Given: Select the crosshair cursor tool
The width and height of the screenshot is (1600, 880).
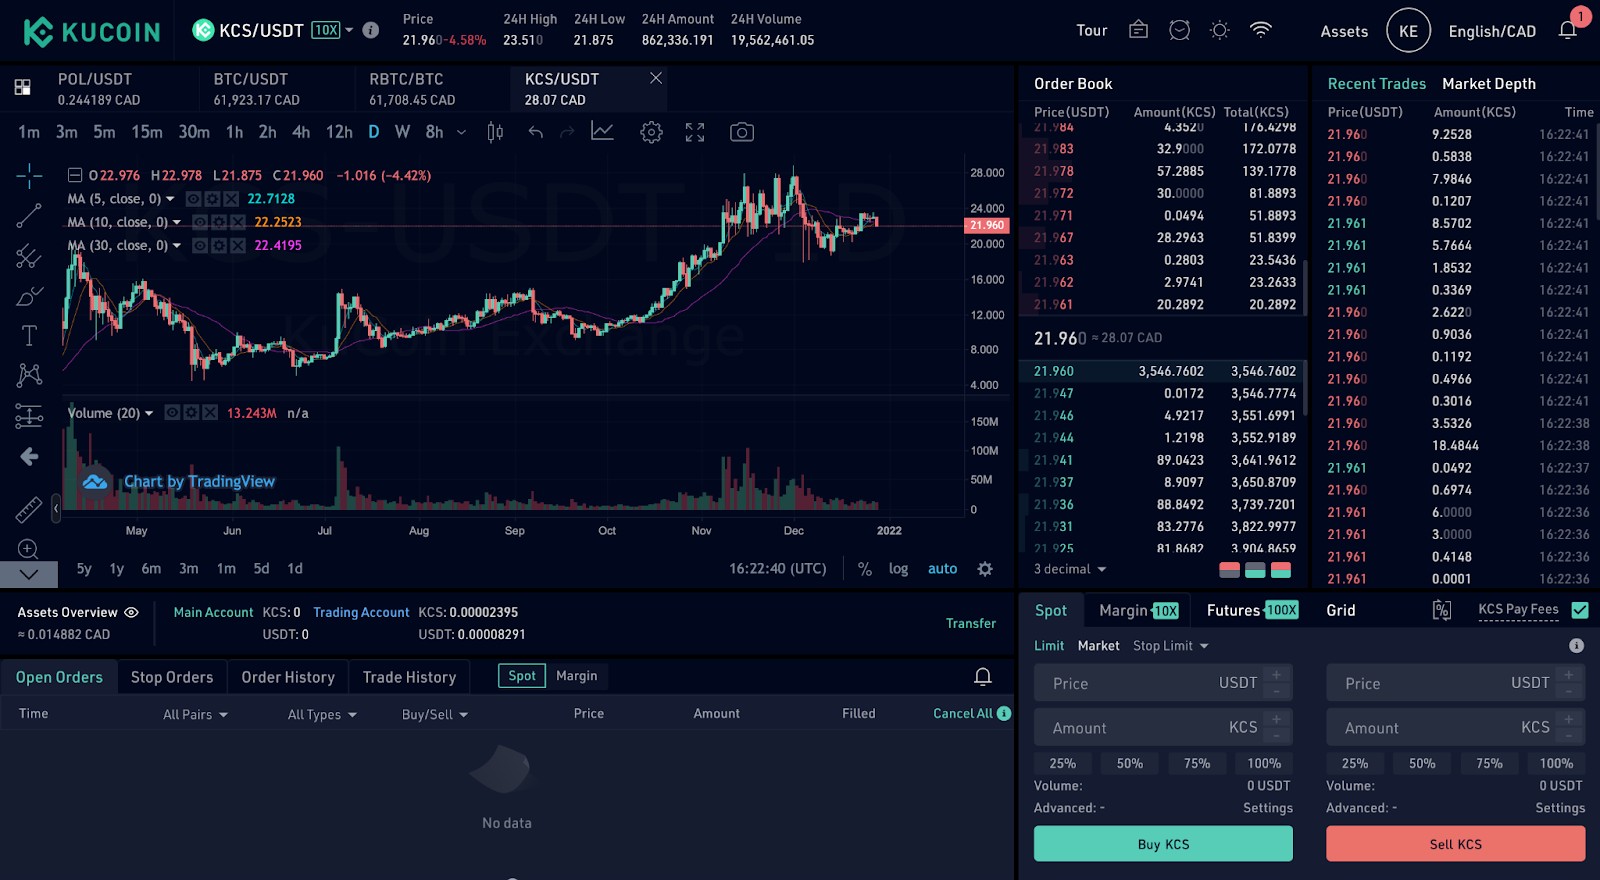Looking at the screenshot, I should coord(29,176).
